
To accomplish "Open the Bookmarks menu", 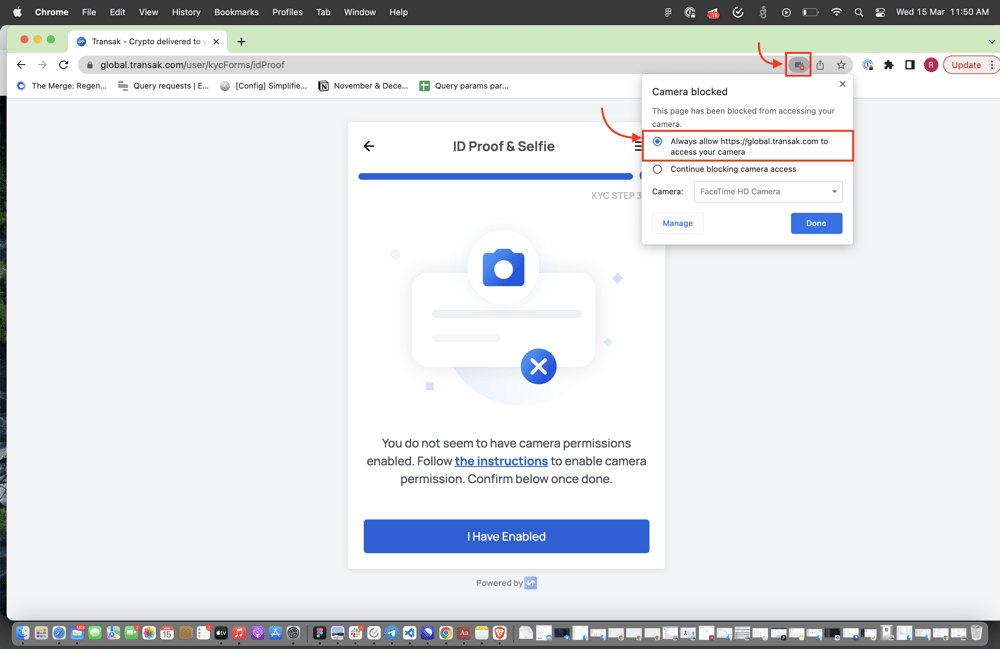I will (x=236, y=12).
